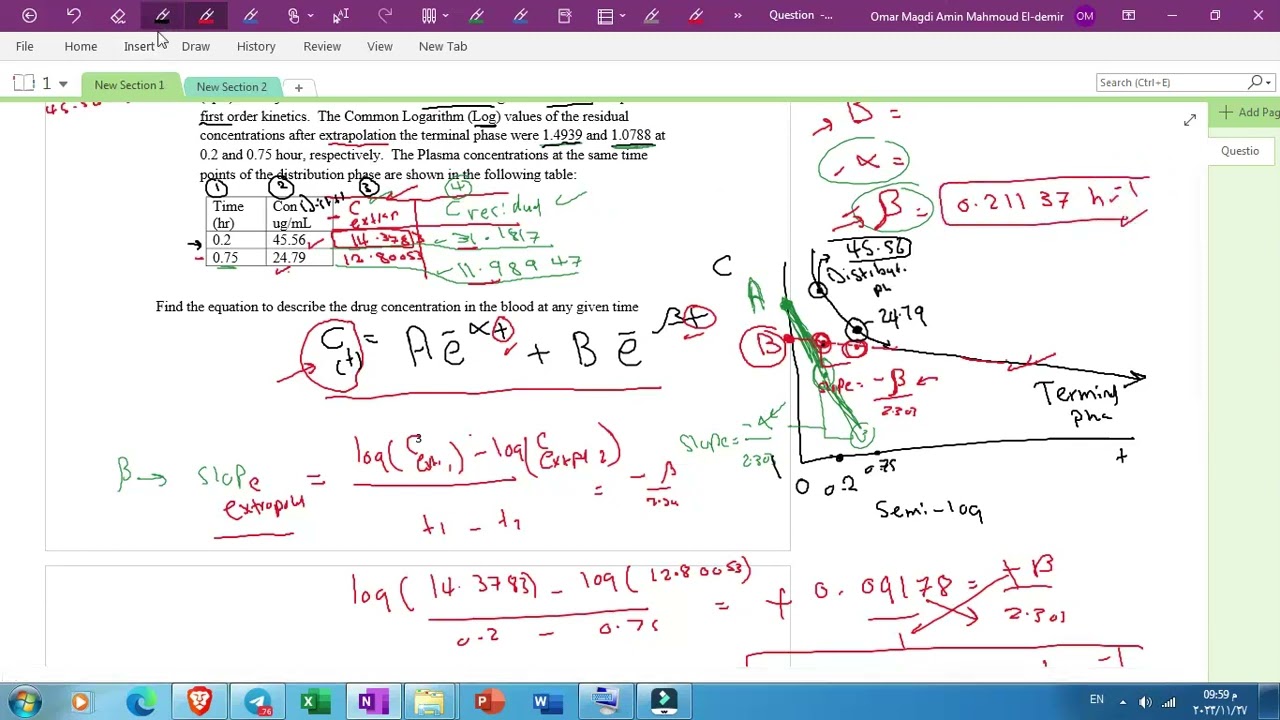Open the File menu

click(x=24, y=46)
